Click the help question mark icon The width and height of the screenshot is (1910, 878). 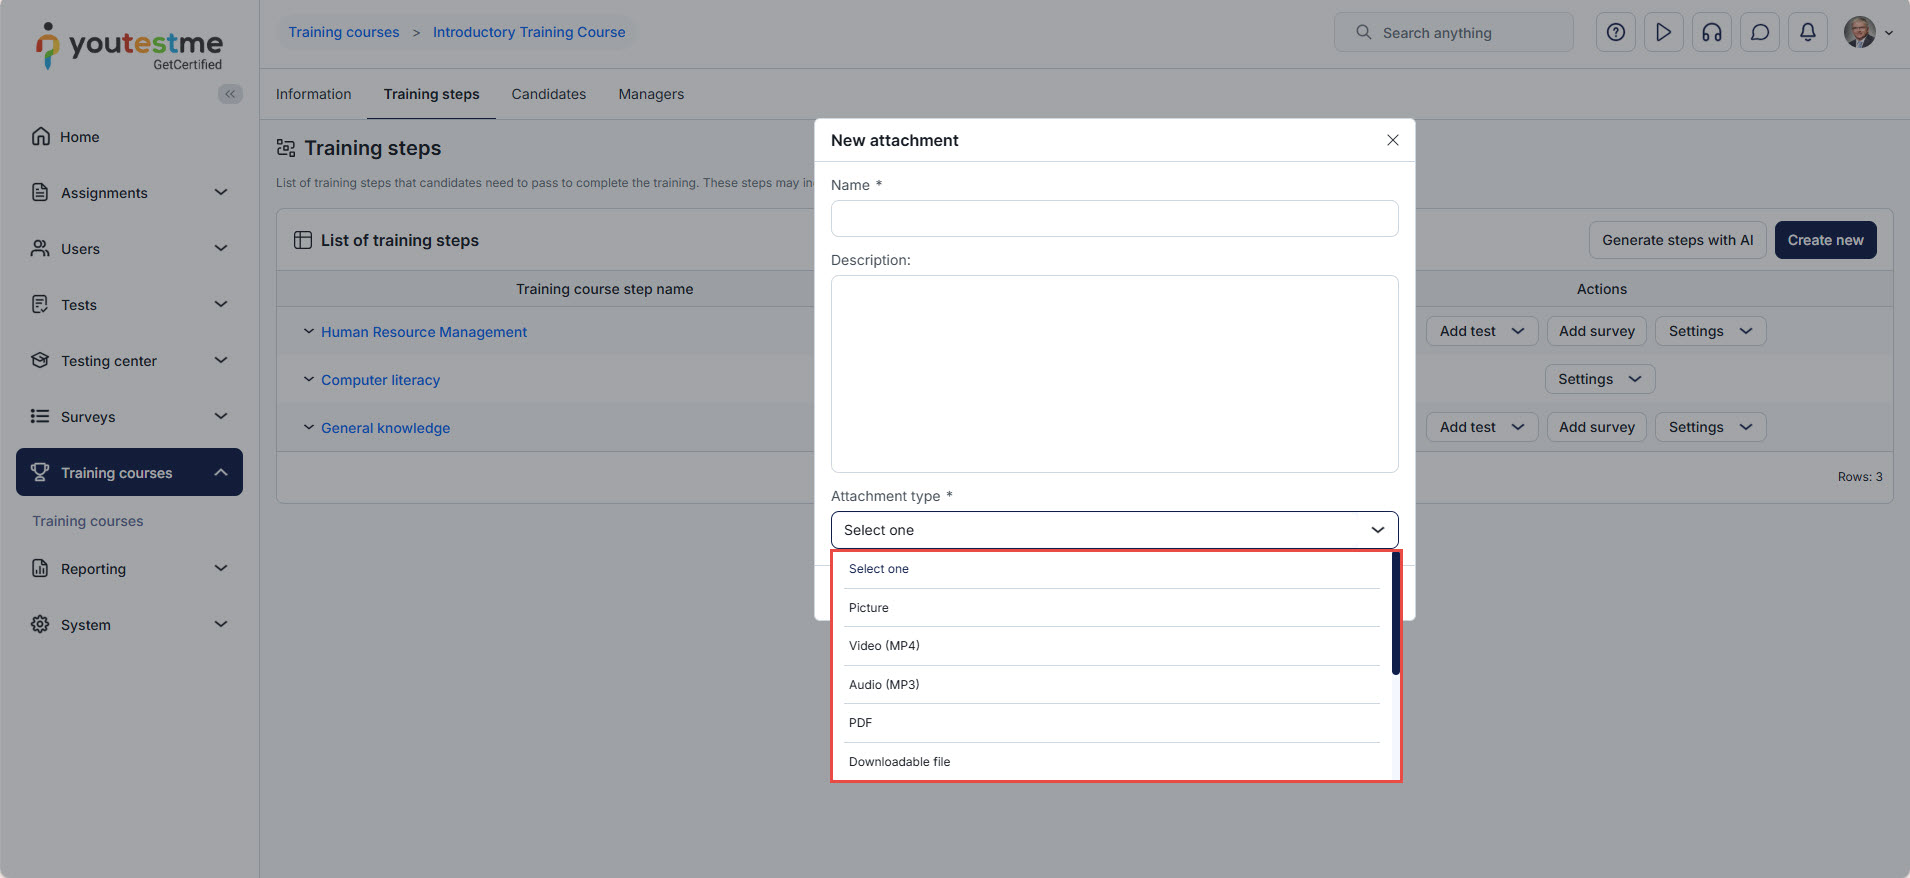[x=1615, y=33]
